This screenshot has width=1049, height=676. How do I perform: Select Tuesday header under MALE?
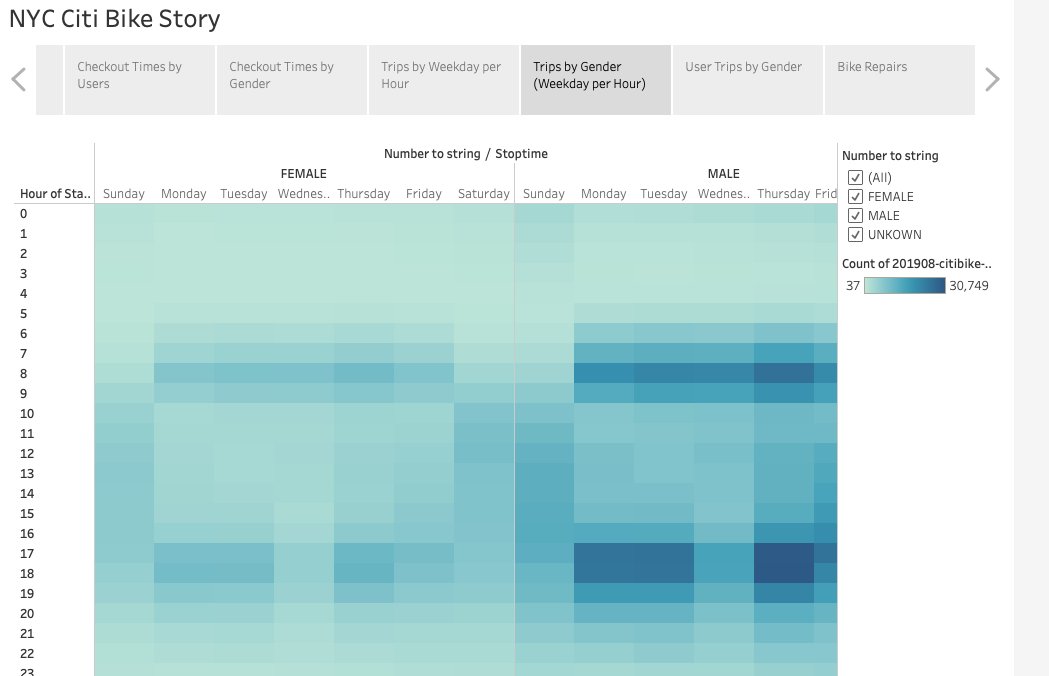click(664, 194)
